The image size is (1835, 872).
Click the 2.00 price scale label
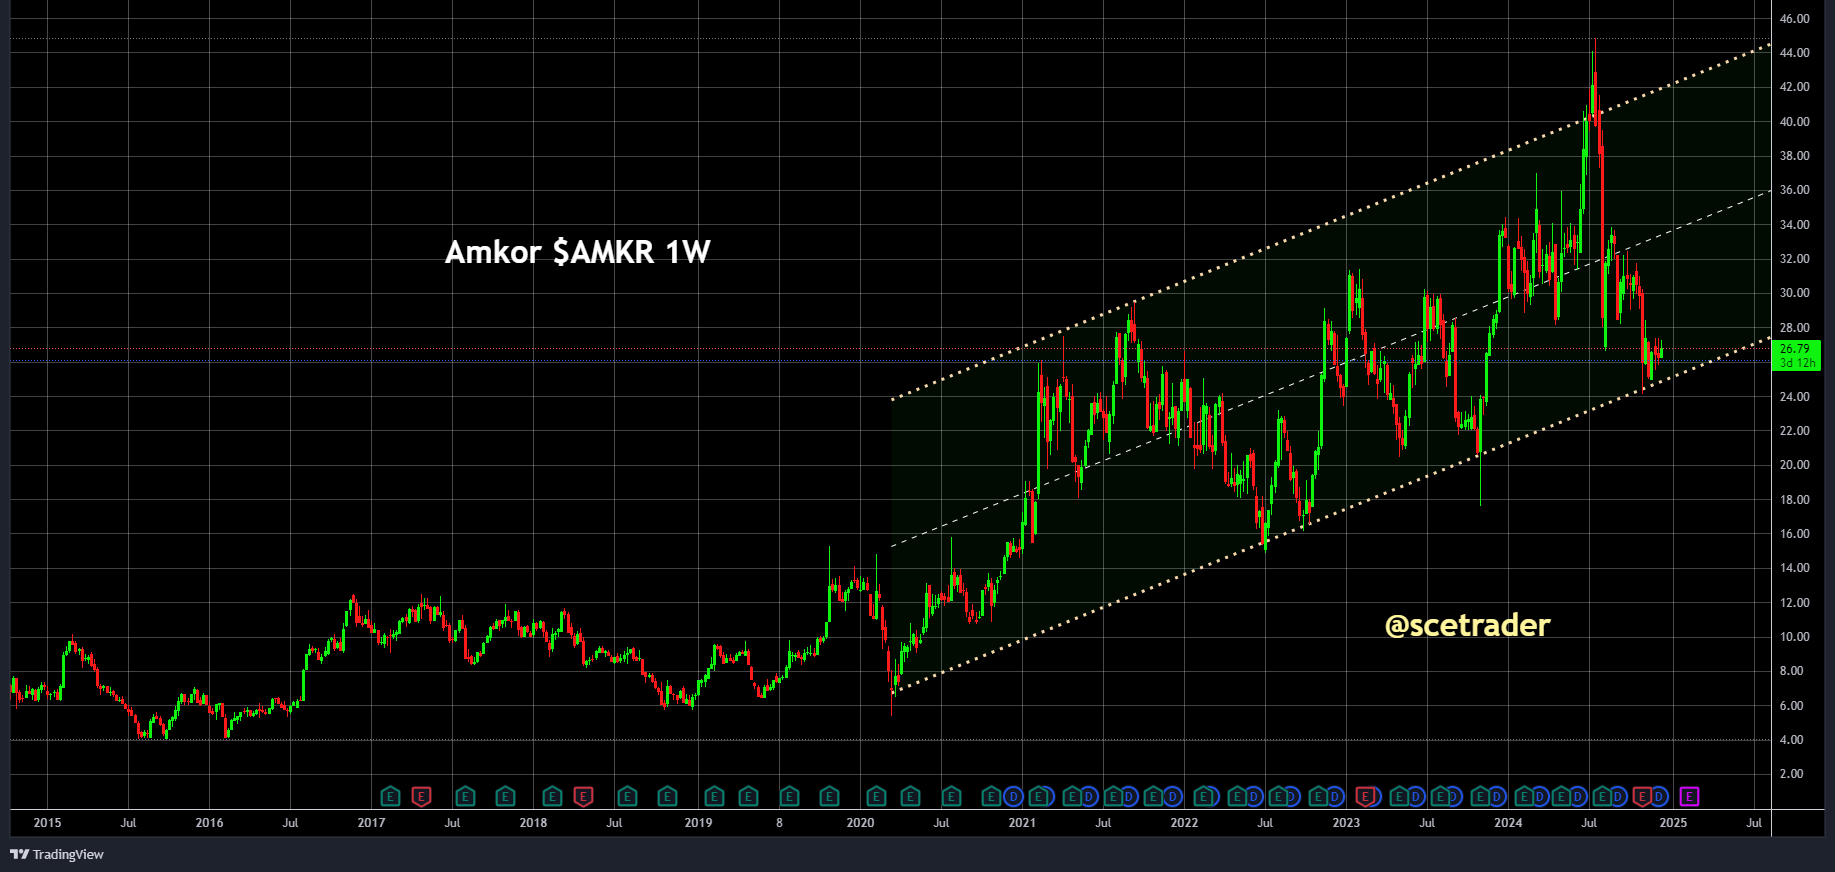[x=1792, y=774]
